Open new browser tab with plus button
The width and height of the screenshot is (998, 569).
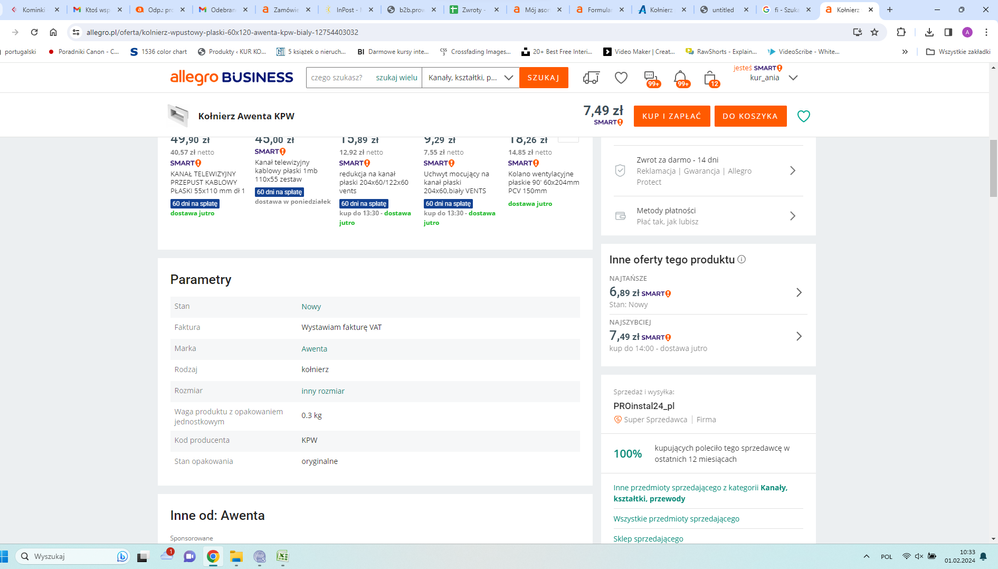tap(890, 10)
